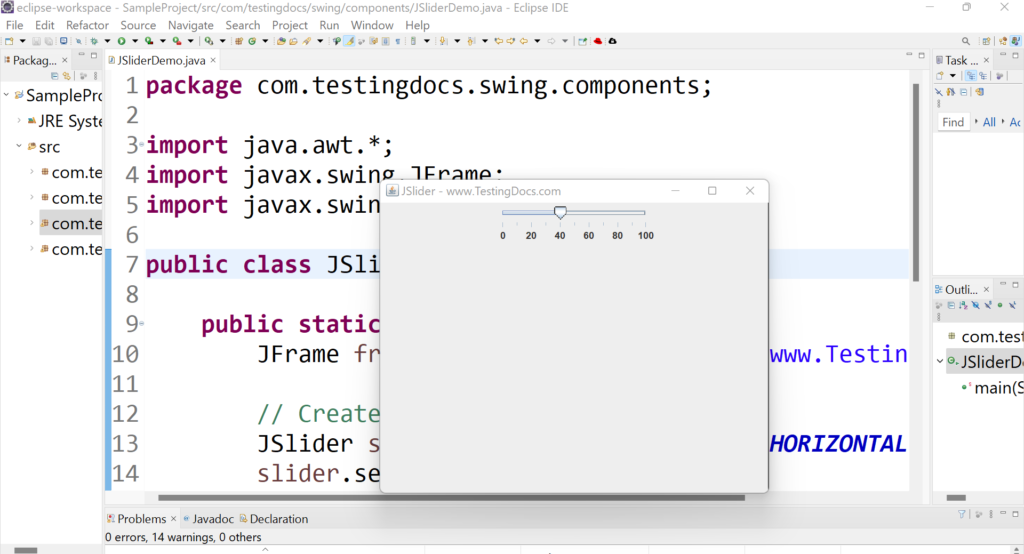The height and width of the screenshot is (554, 1024).
Task: Click Collapse All icon in Outline view
Action: click(x=952, y=305)
